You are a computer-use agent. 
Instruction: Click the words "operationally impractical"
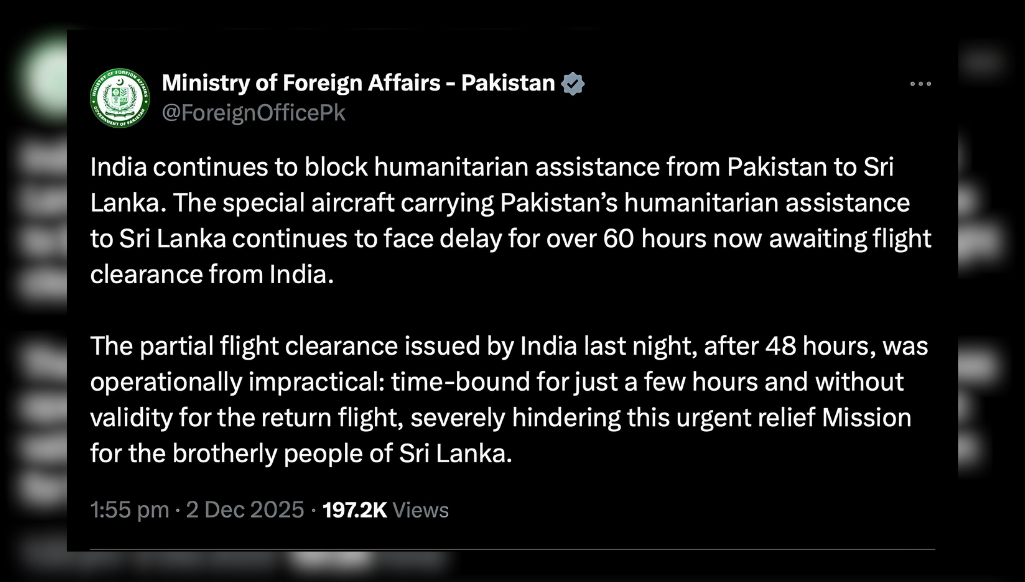click(x=234, y=382)
